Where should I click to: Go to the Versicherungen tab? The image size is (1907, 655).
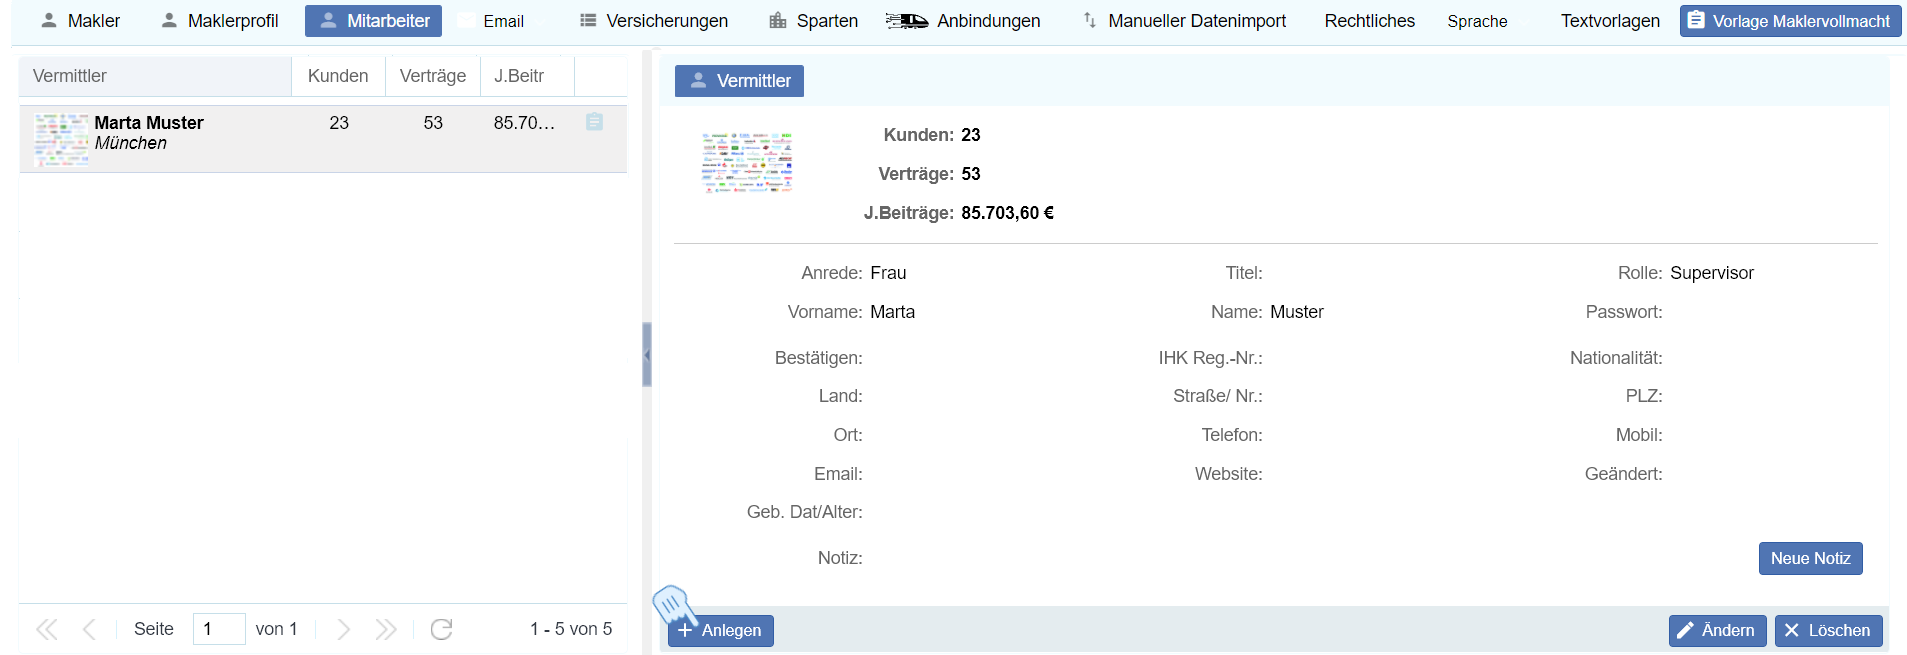click(x=654, y=21)
